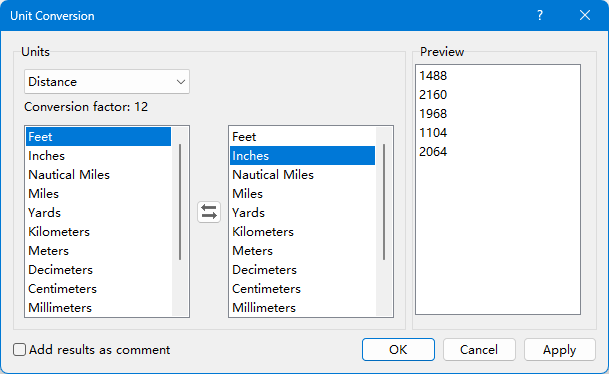The width and height of the screenshot is (609, 374).
Task: Choose Kilometers in the left list
Action: (99, 232)
